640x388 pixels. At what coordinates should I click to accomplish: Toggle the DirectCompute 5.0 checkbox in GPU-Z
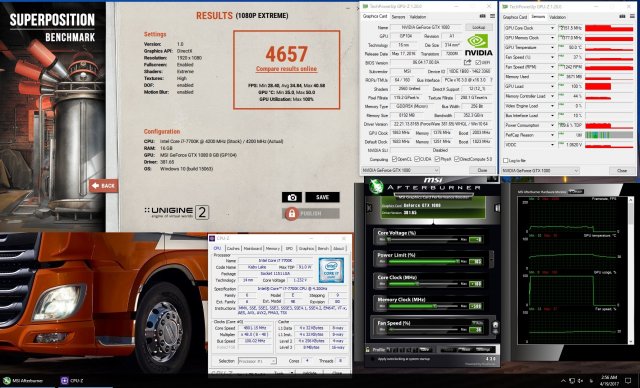pos(457,159)
